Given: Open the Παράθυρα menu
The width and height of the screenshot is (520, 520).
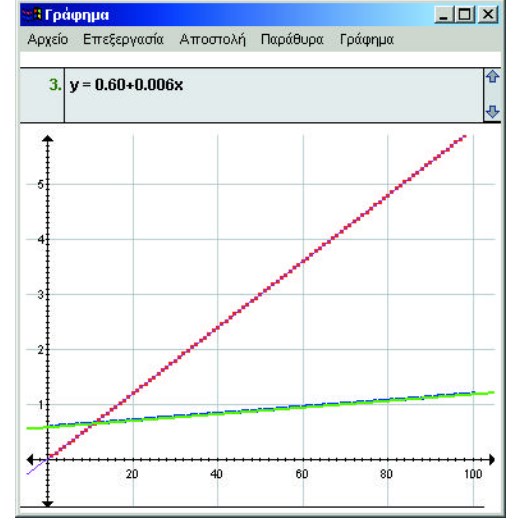Looking at the screenshot, I should coord(292,39).
